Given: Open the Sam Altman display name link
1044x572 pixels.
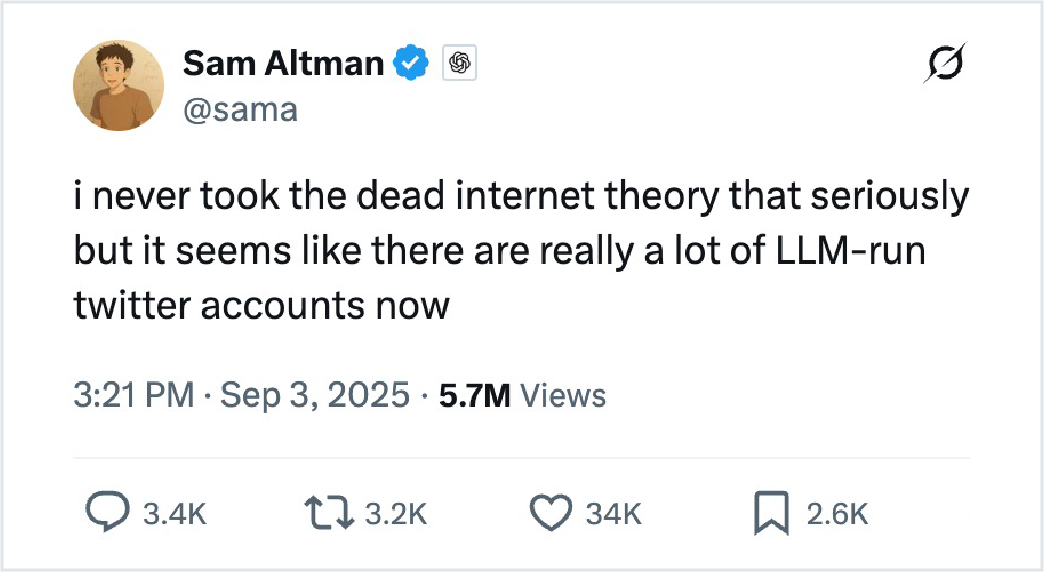Looking at the screenshot, I should coord(283,64).
